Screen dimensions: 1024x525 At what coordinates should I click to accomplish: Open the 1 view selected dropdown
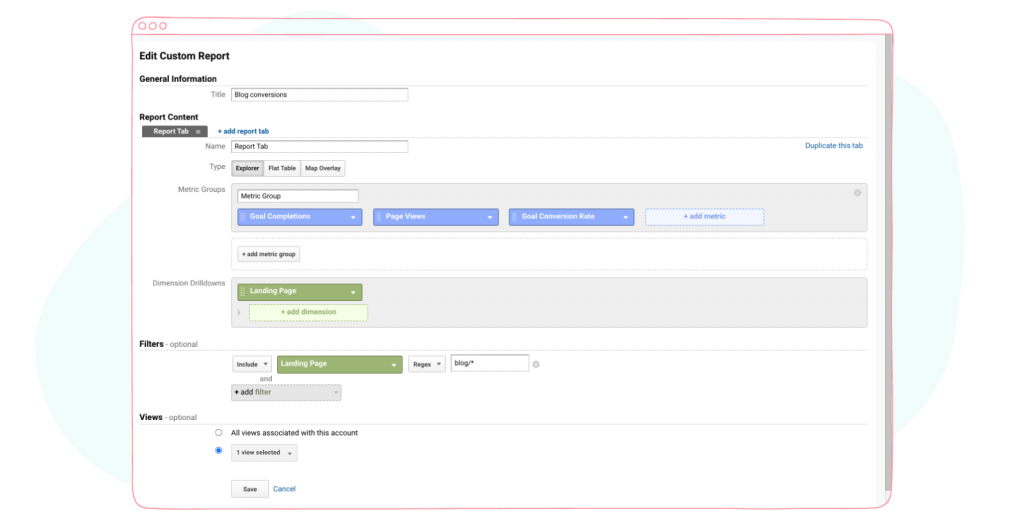[x=264, y=453]
